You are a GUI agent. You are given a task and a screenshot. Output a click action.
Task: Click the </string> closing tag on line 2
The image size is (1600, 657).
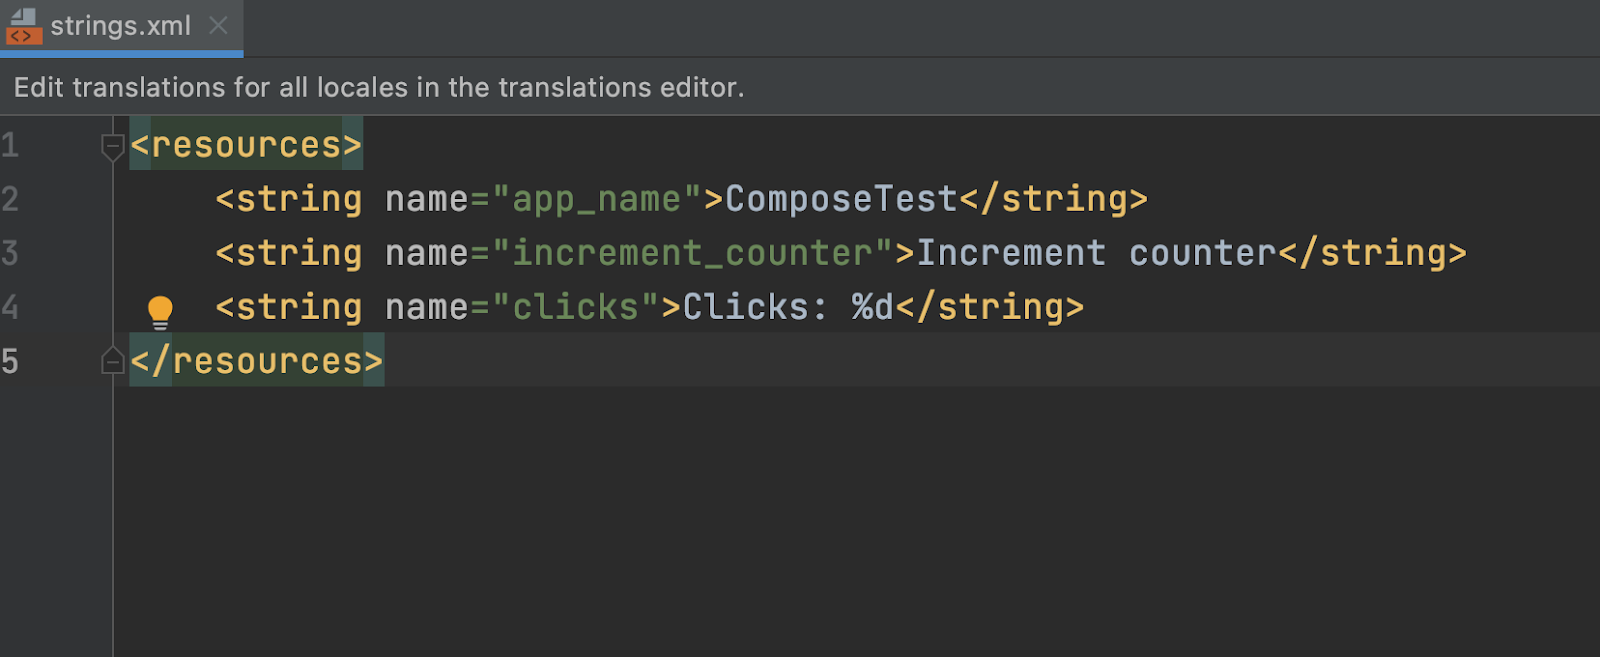pos(1054,200)
